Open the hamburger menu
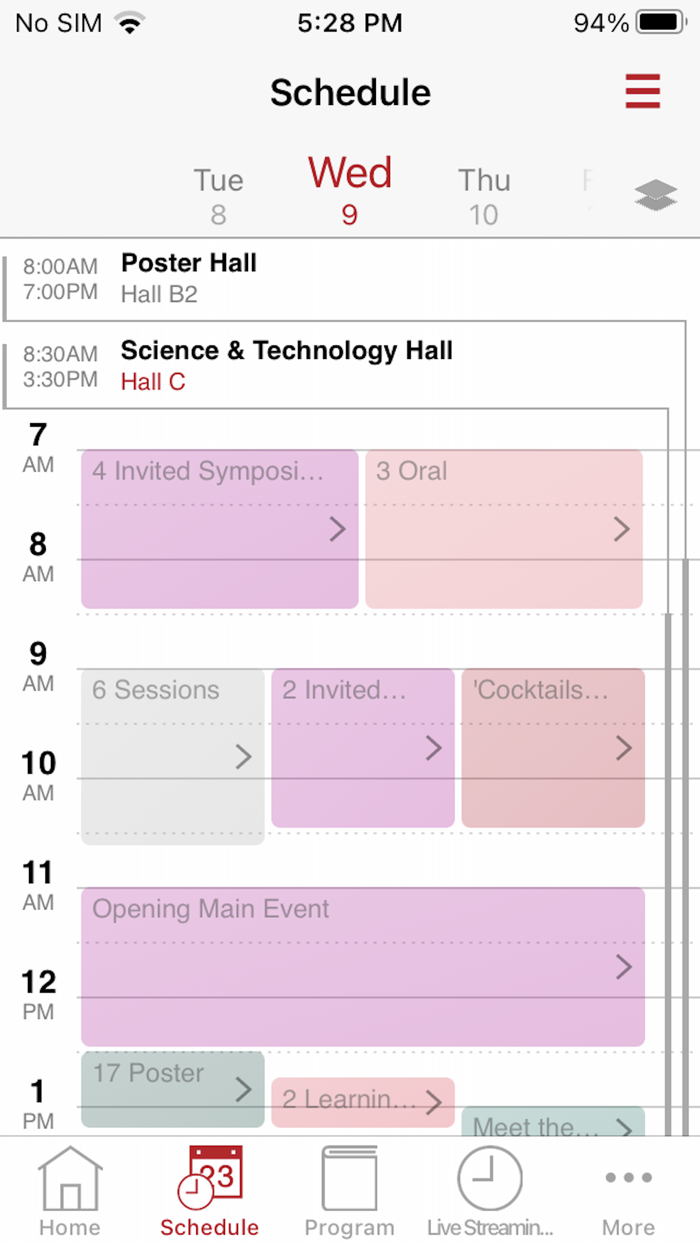This screenshot has width=700, height=1244. click(643, 91)
